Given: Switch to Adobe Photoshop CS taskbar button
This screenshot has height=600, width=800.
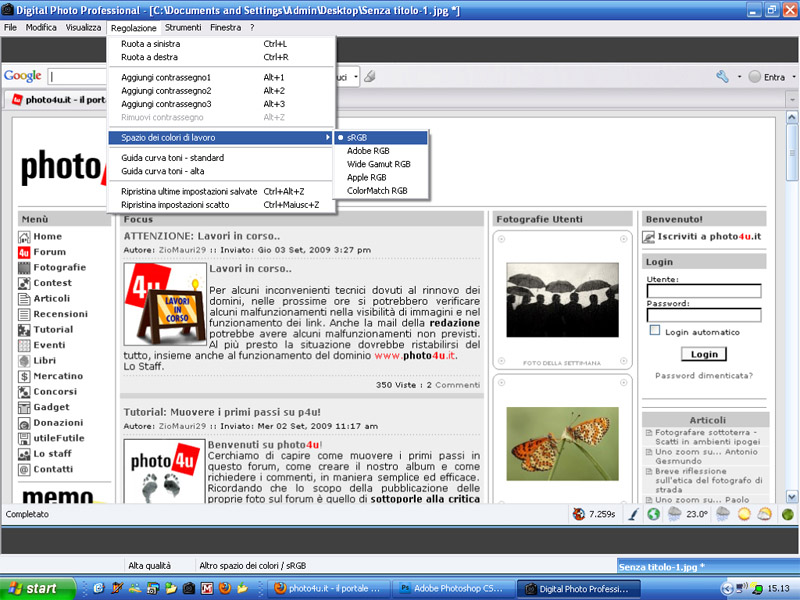Looking at the screenshot, I should 453,589.
